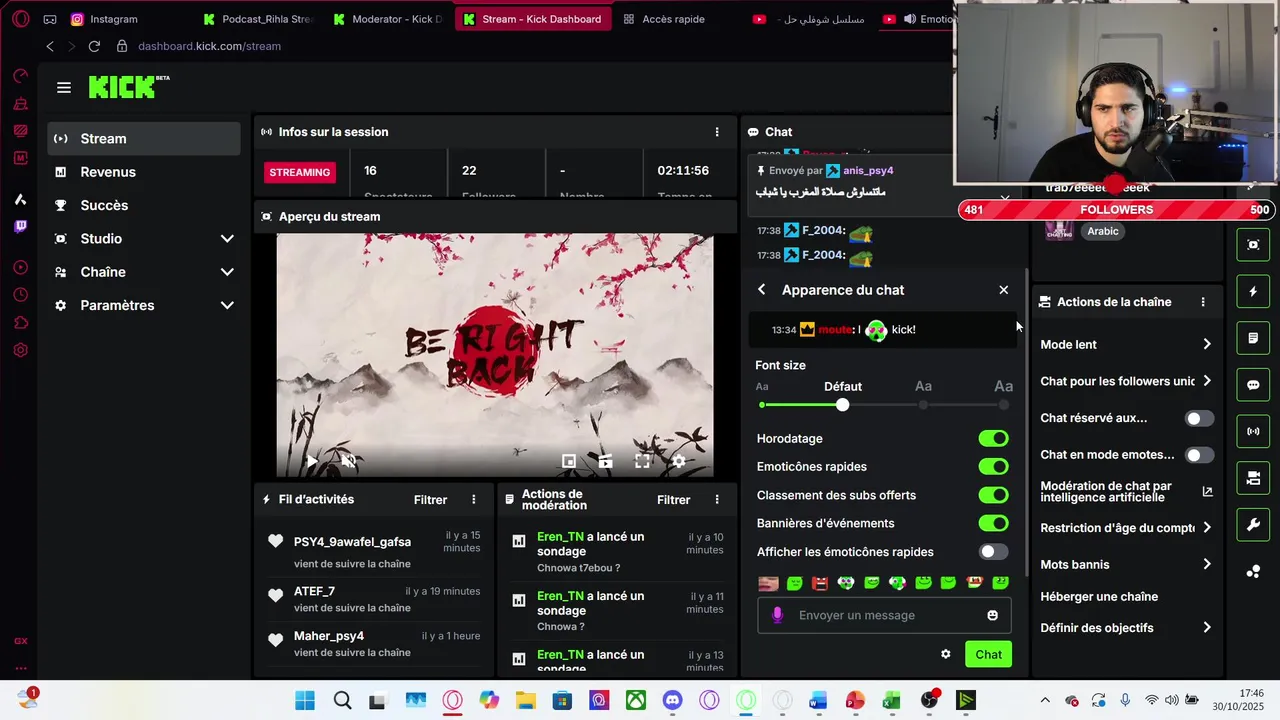Open chat settings gear near Chat button
Image resolution: width=1280 pixels, height=720 pixels.
[x=946, y=654]
